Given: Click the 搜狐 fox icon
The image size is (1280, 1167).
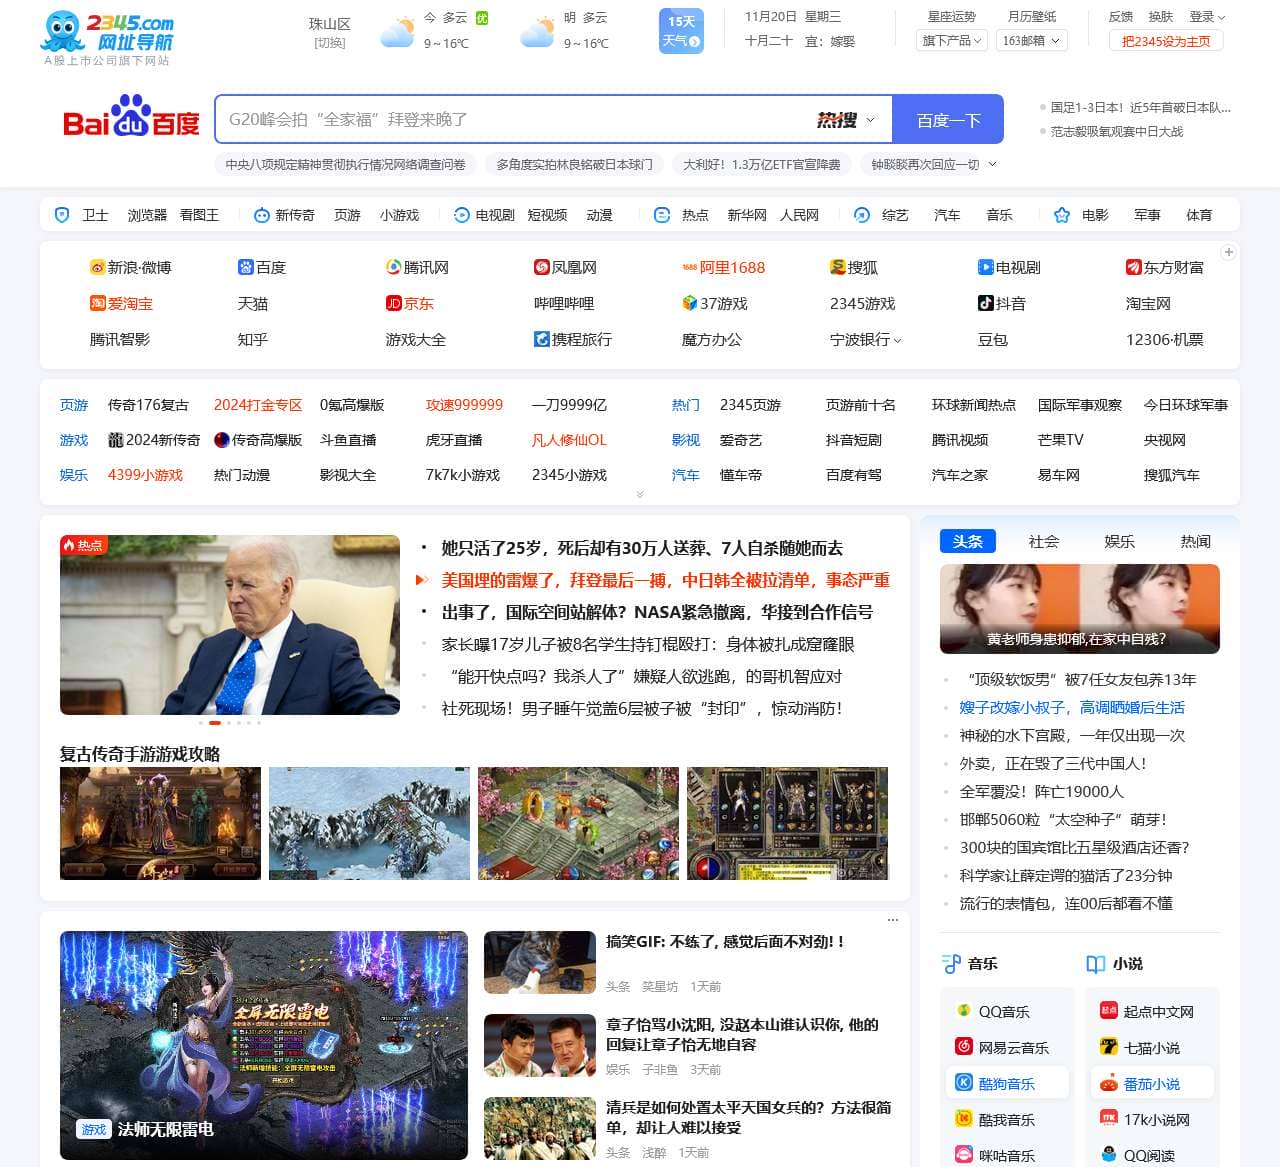Looking at the screenshot, I should click(838, 268).
